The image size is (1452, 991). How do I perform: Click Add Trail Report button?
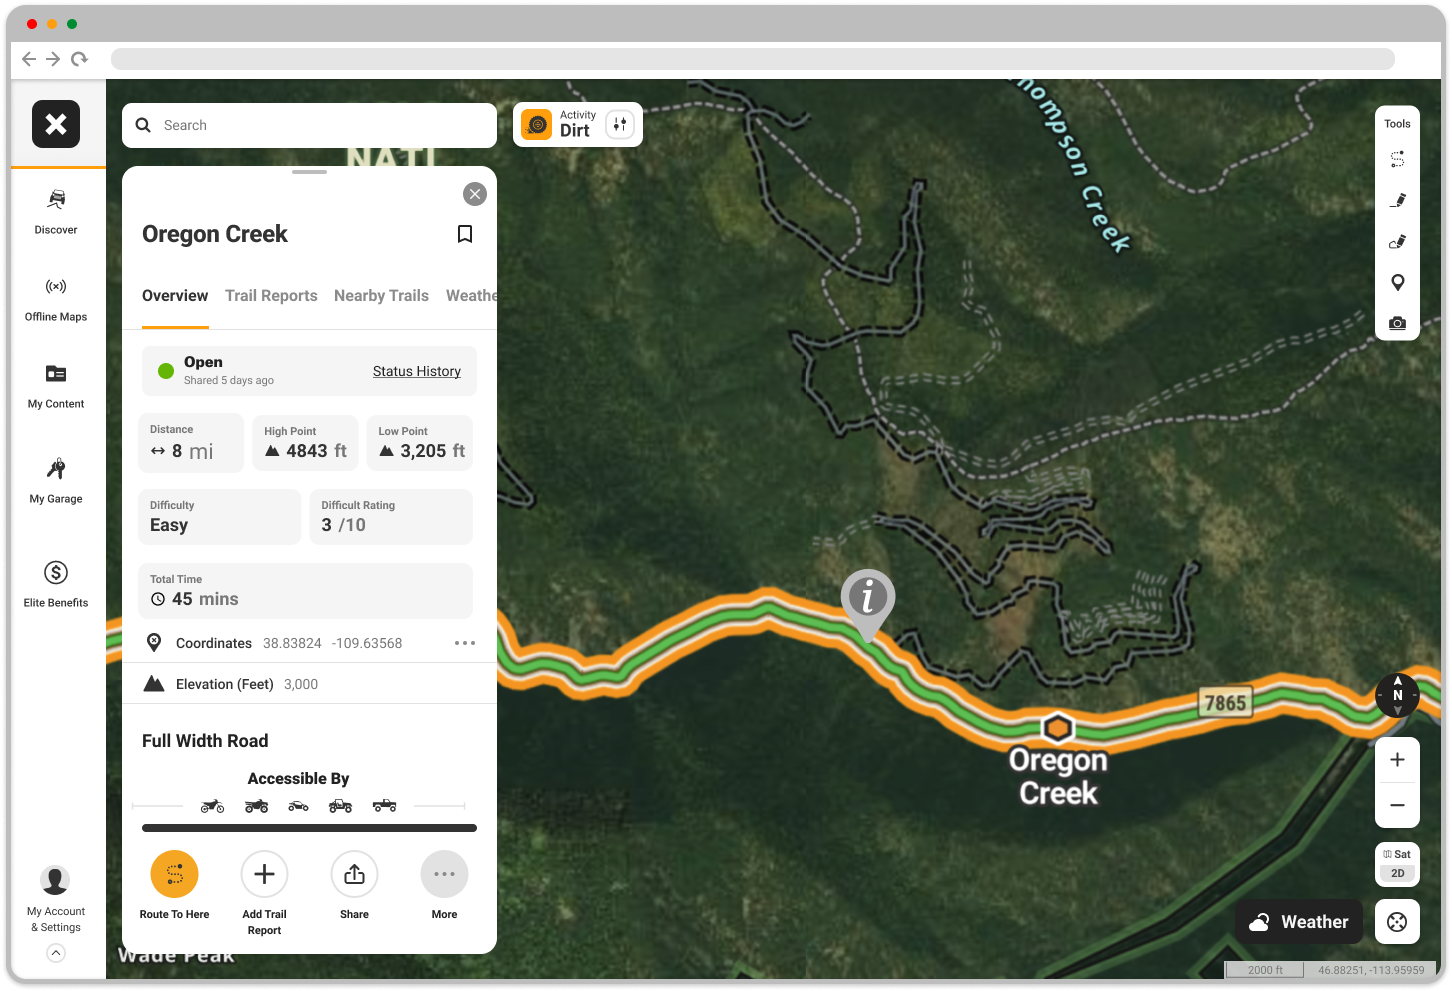click(264, 893)
